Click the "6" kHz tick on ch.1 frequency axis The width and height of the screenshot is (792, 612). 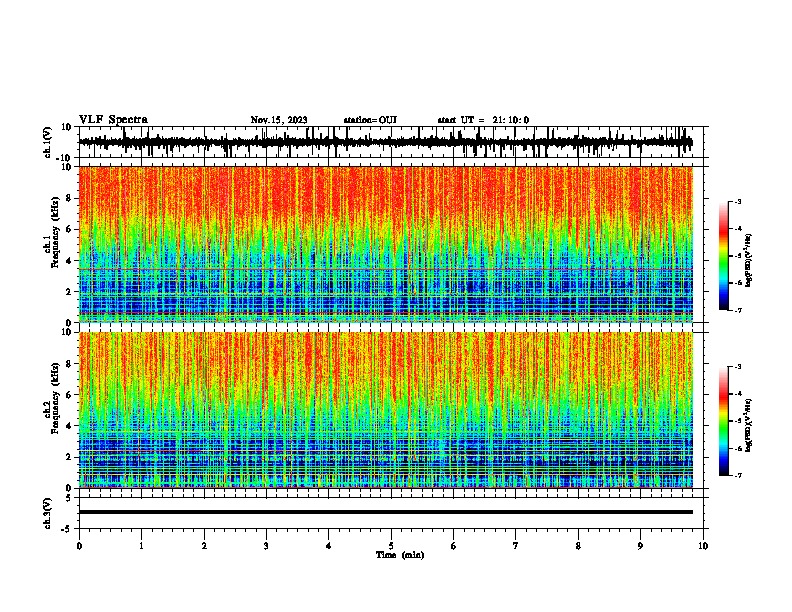coord(69,229)
